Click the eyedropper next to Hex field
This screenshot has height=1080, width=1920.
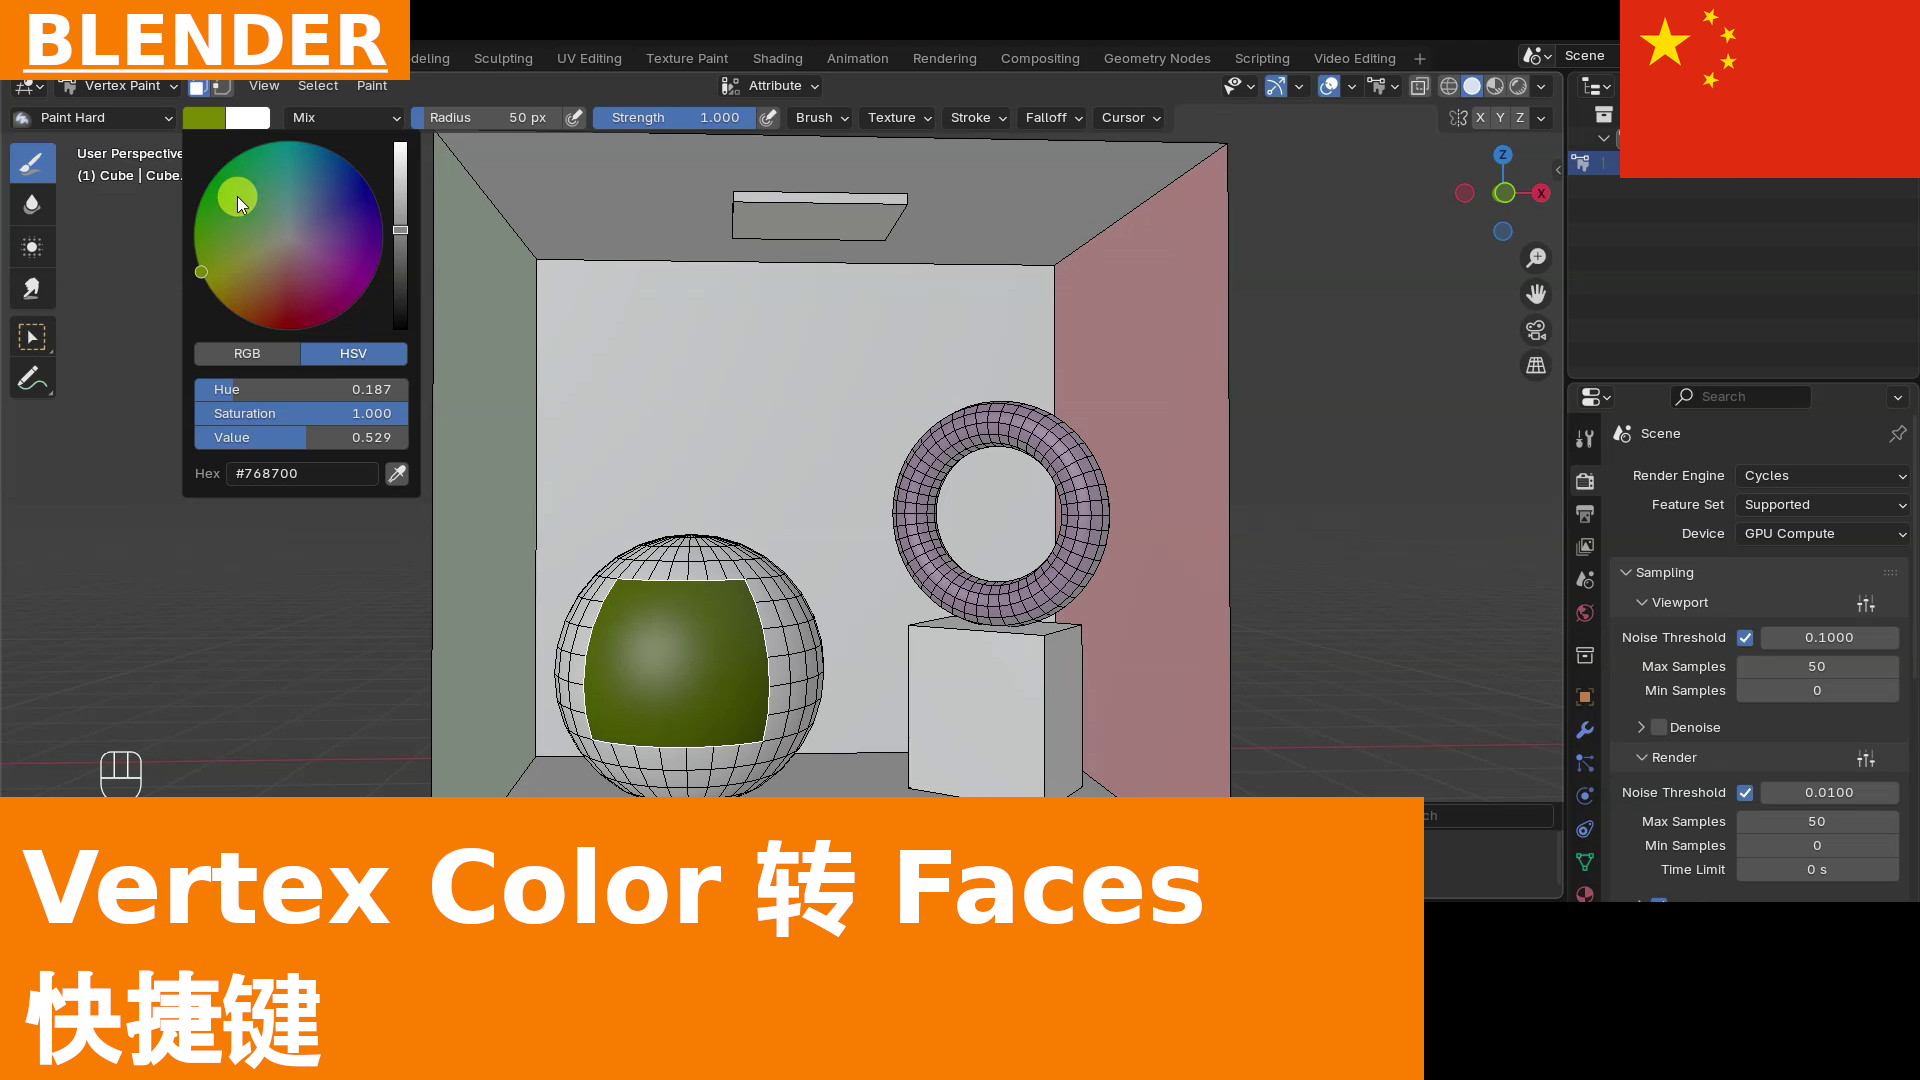tap(397, 474)
